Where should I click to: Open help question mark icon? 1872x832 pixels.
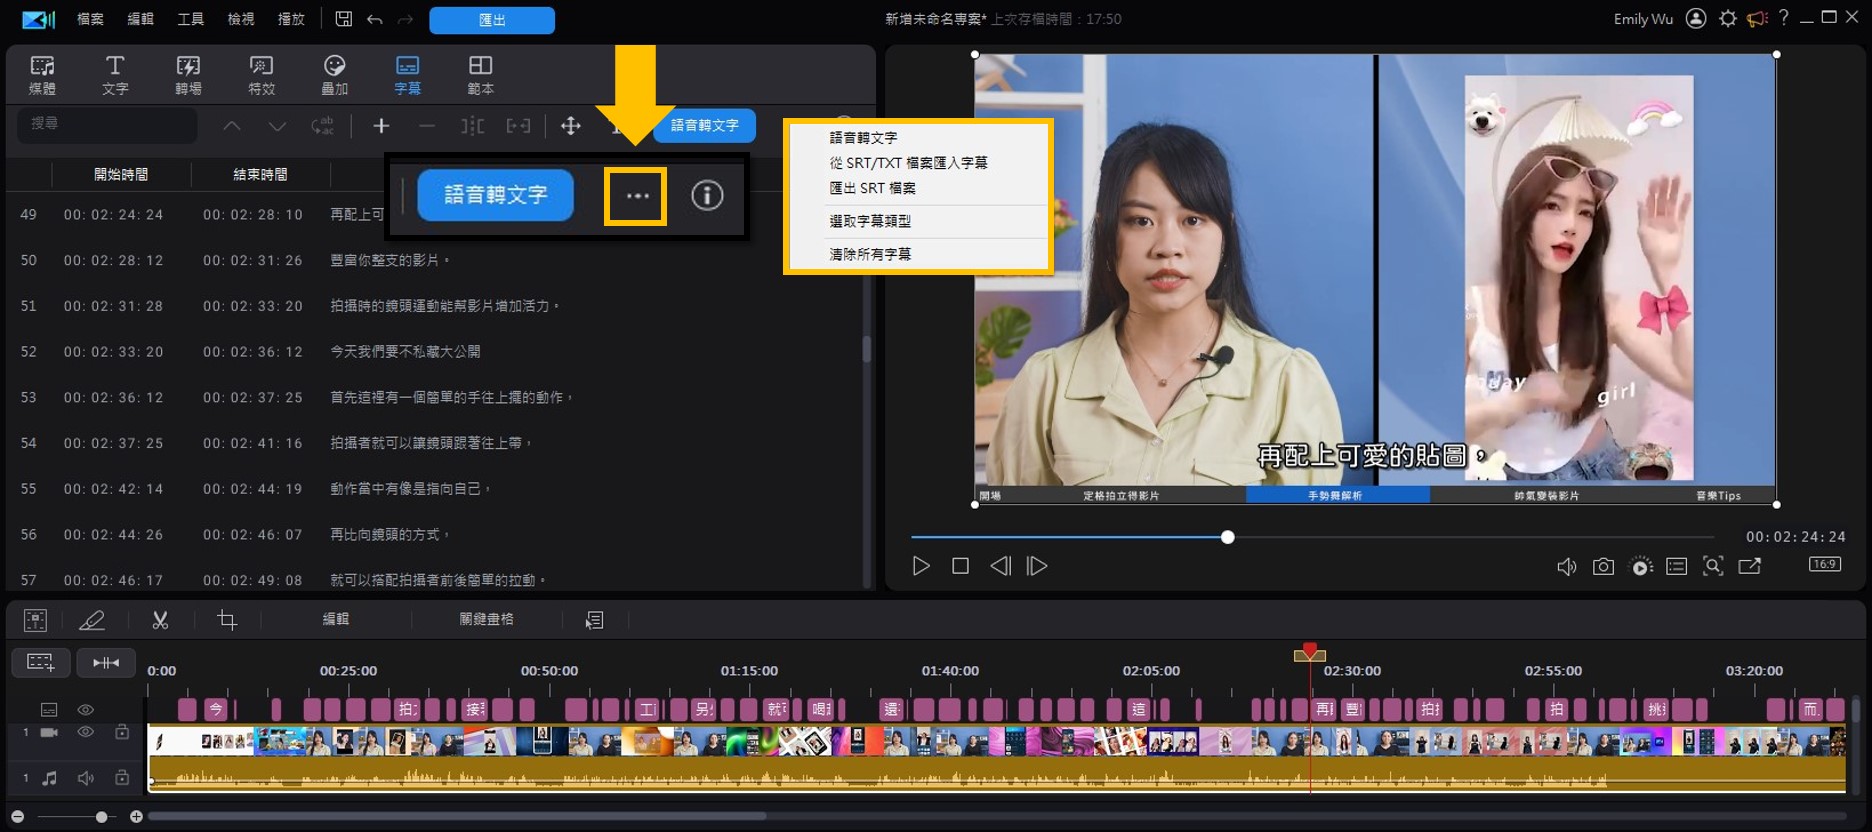[x=1783, y=18]
